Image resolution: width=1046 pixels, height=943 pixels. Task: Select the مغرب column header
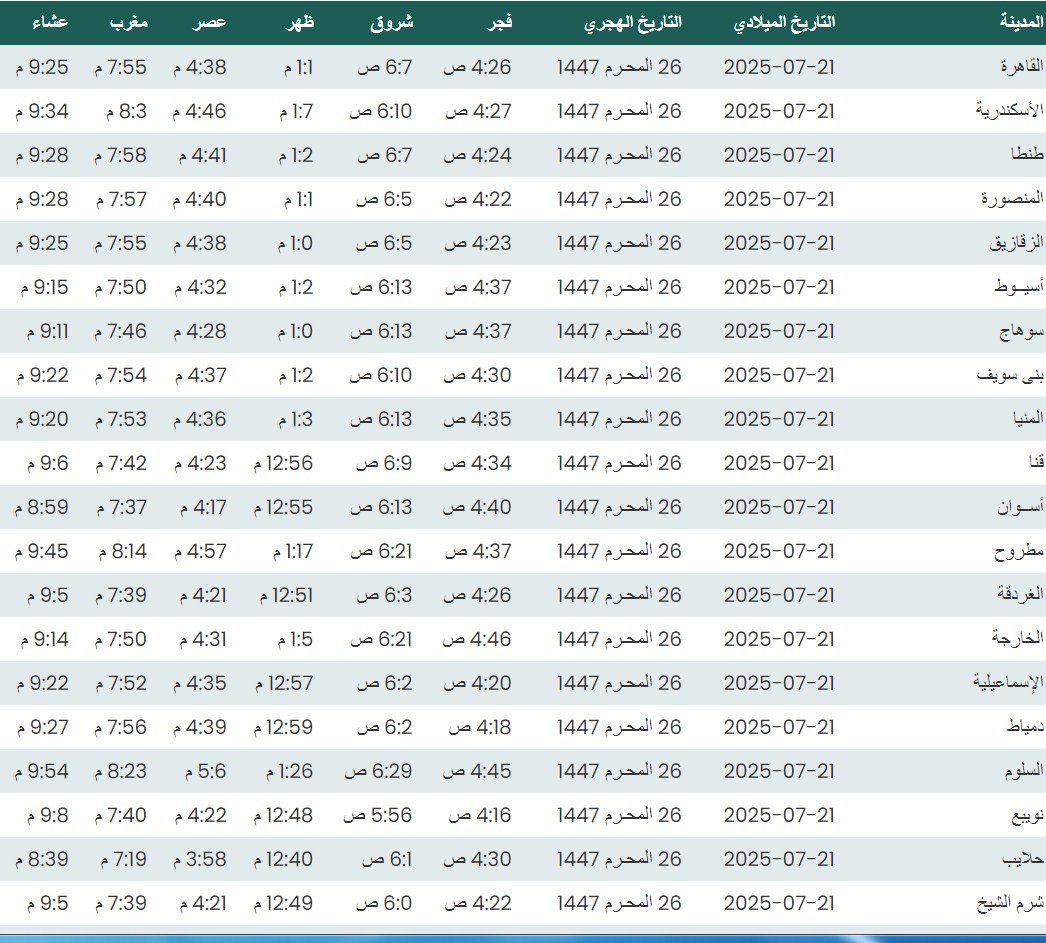pos(129,22)
